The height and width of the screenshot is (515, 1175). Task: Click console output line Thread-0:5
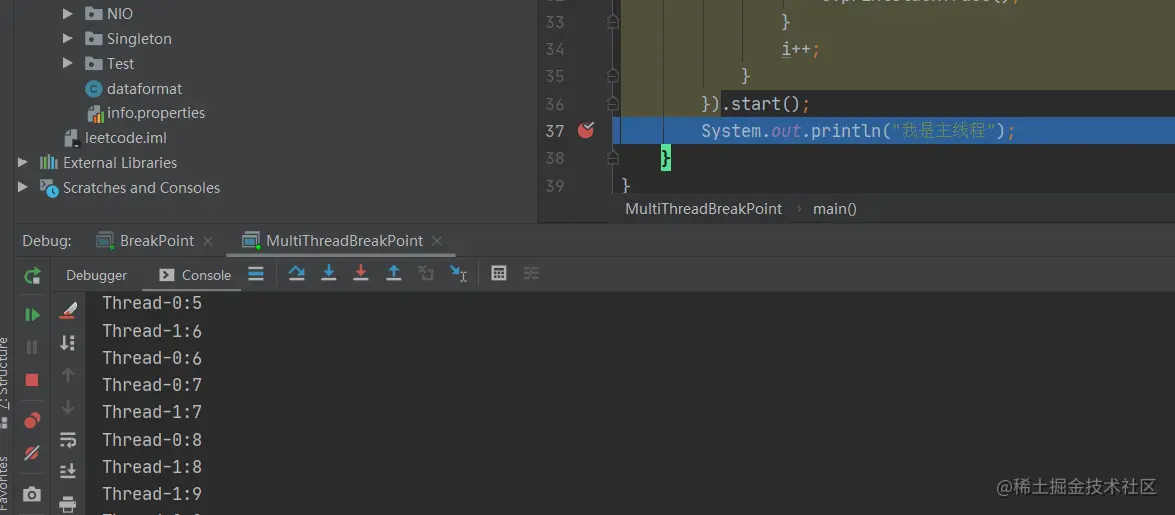pos(152,303)
